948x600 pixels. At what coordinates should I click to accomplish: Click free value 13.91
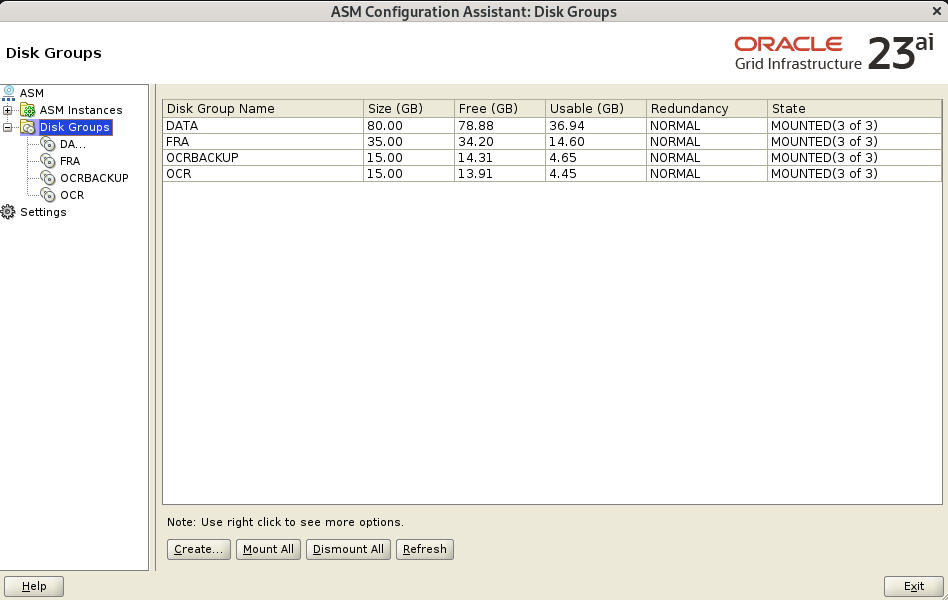pyautogui.click(x=475, y=174)
